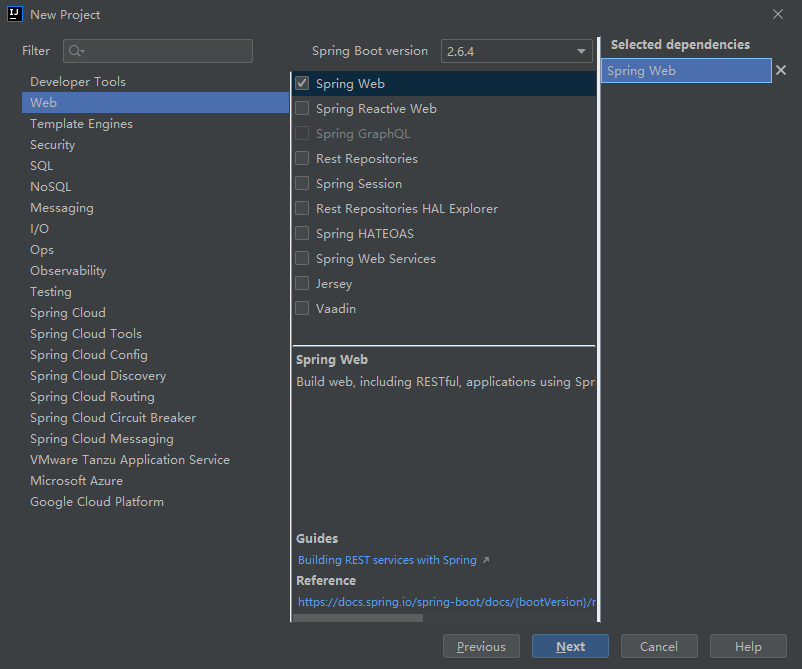Select the Jersey checkbox
Viewport: 802px width, 669px height.
[x=302, y=283]
